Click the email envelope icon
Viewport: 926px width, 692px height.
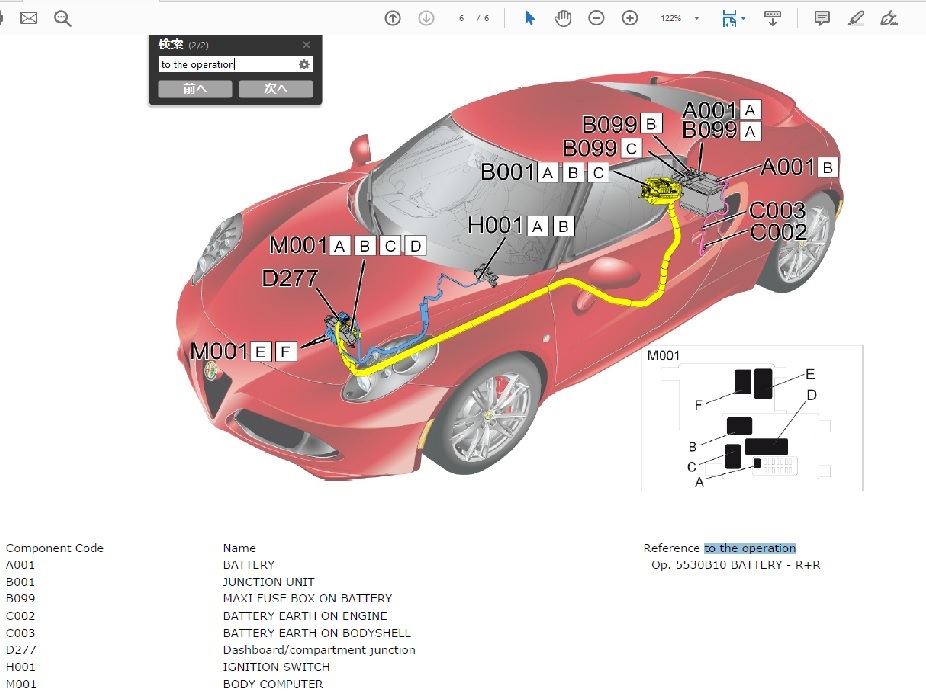pyautogui.click(x=28, y=18)
